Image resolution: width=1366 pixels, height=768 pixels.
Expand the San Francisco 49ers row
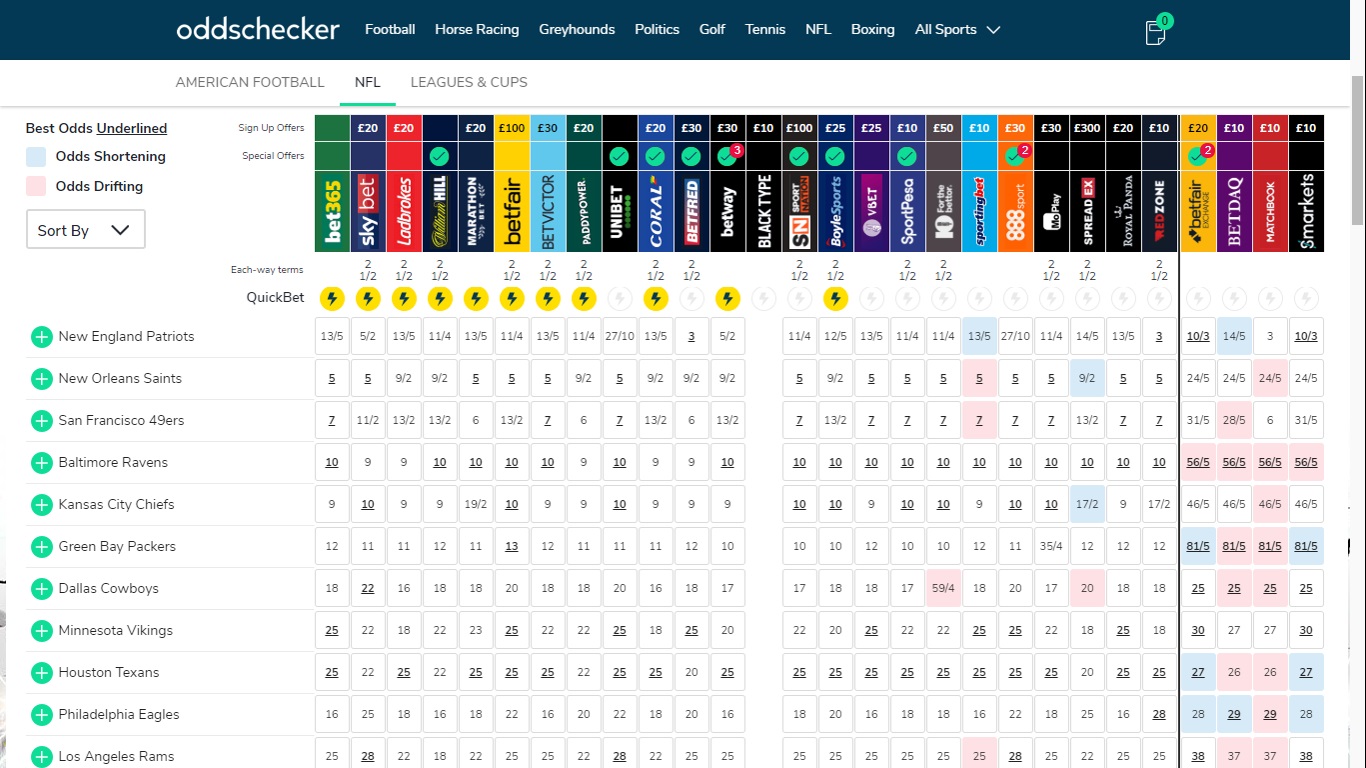[41, 421]
